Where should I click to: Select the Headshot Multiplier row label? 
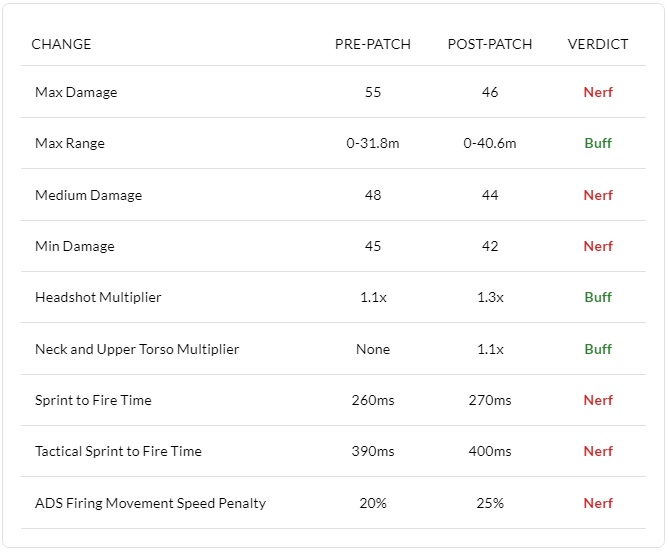[x=98, y=297]
